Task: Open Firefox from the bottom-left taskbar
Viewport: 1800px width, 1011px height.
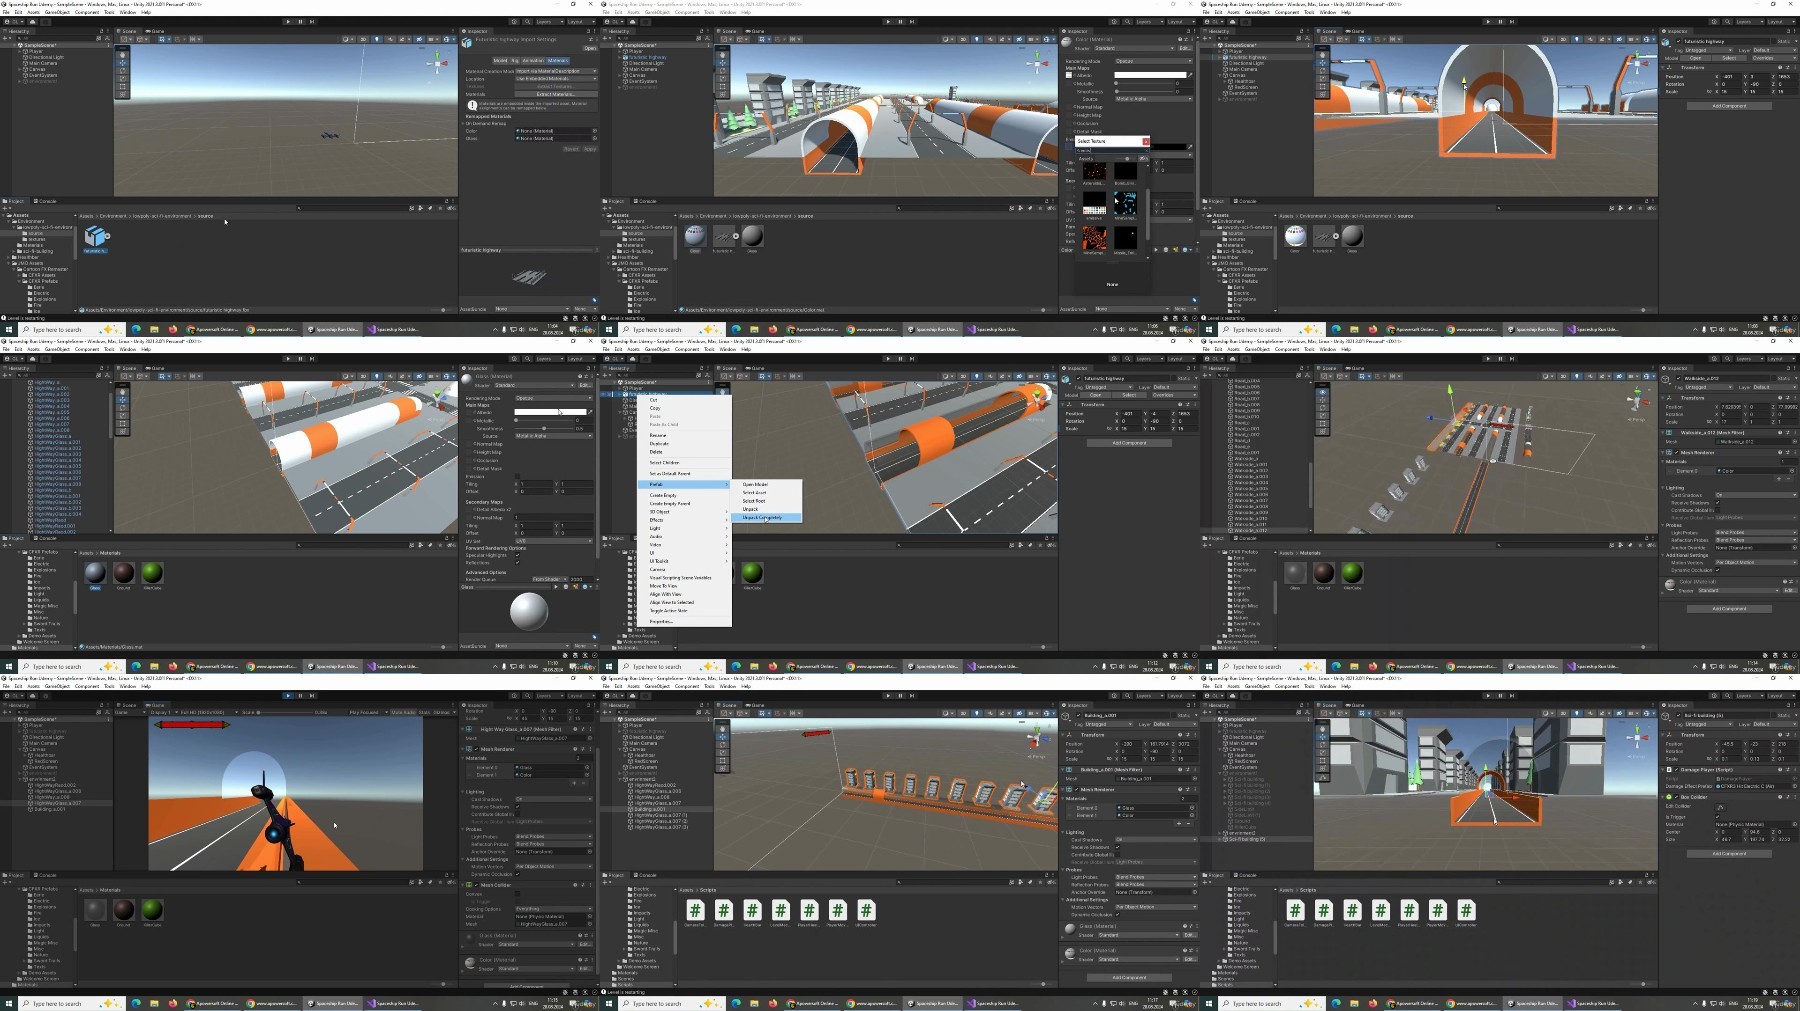Action: pos(172,1003)
